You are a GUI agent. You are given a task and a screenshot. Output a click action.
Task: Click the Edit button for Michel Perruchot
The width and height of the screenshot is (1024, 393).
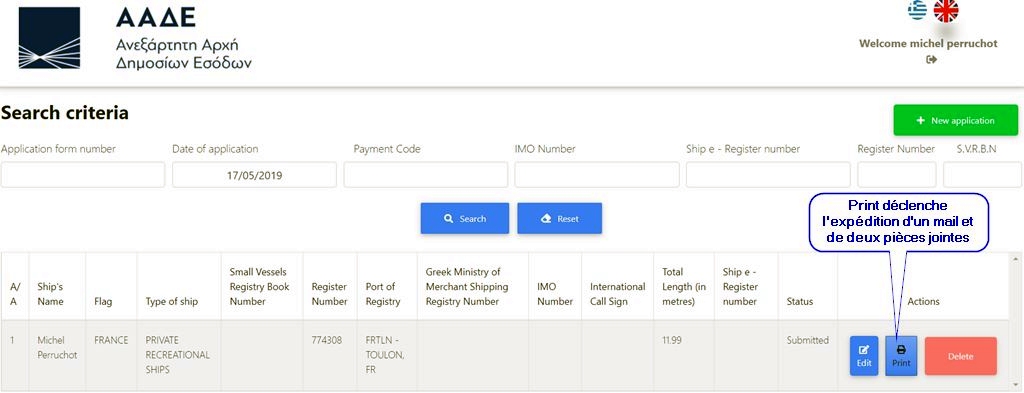864,356
